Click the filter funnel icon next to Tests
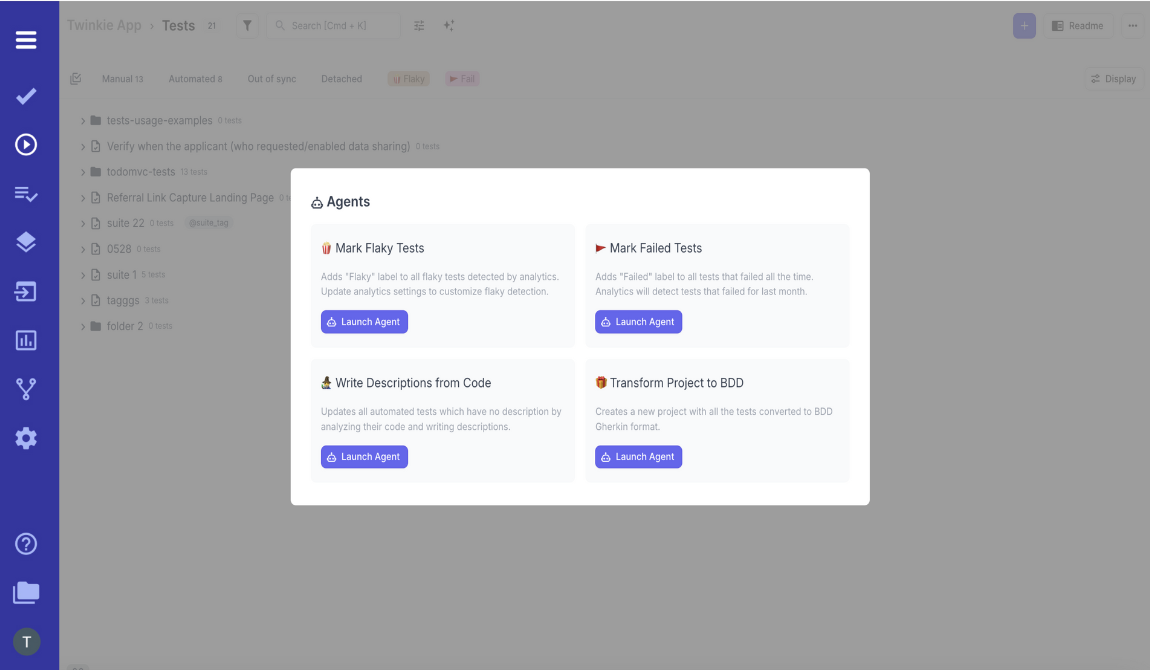The image size is (1150, 670). 247,25
